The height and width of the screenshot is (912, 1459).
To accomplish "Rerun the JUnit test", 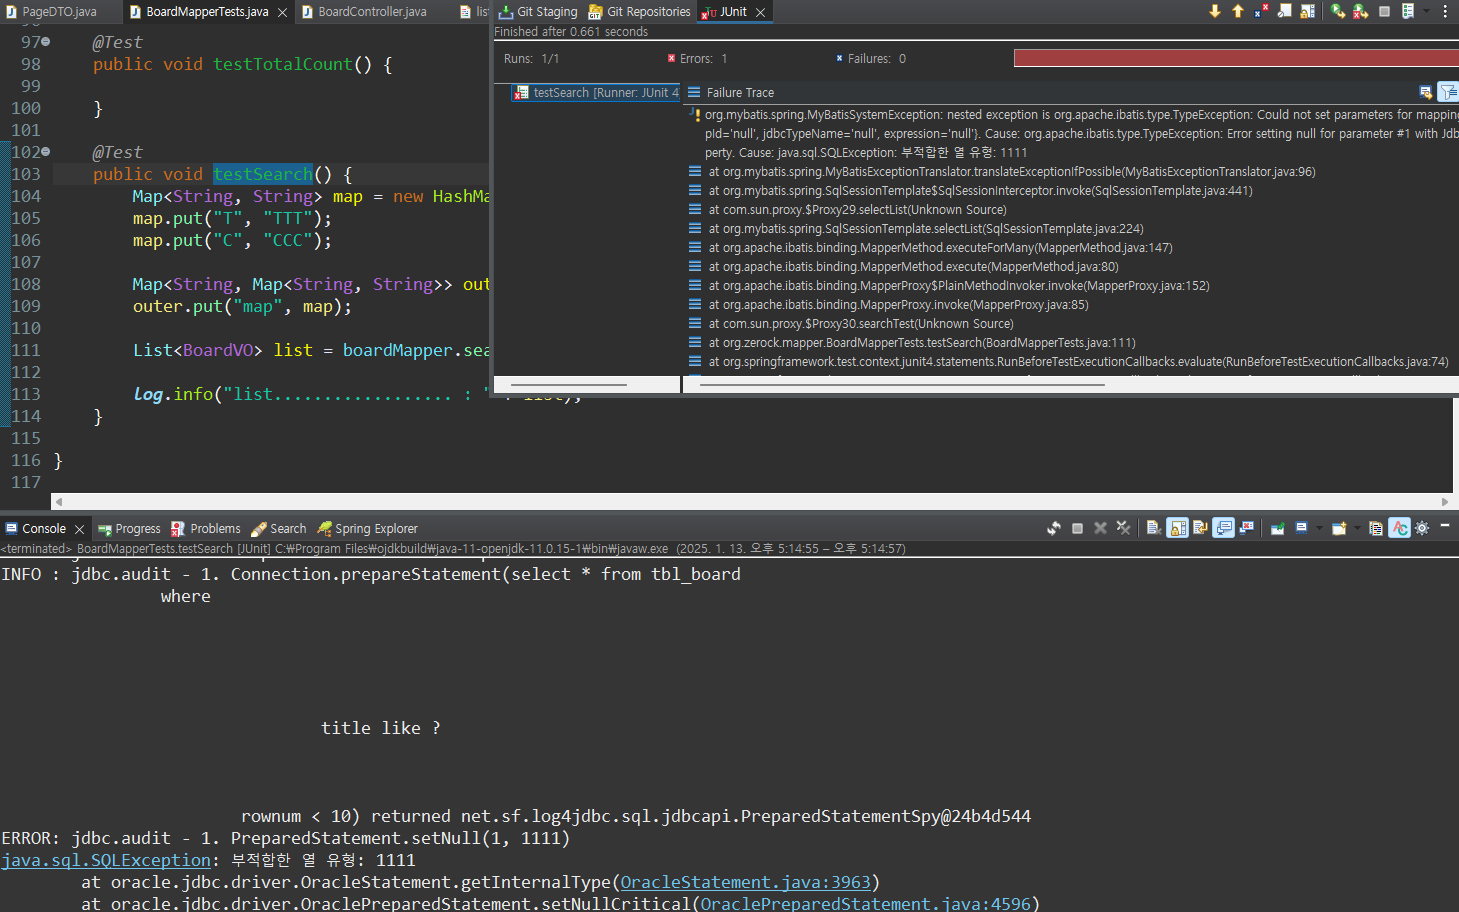I will [1338, 11].
